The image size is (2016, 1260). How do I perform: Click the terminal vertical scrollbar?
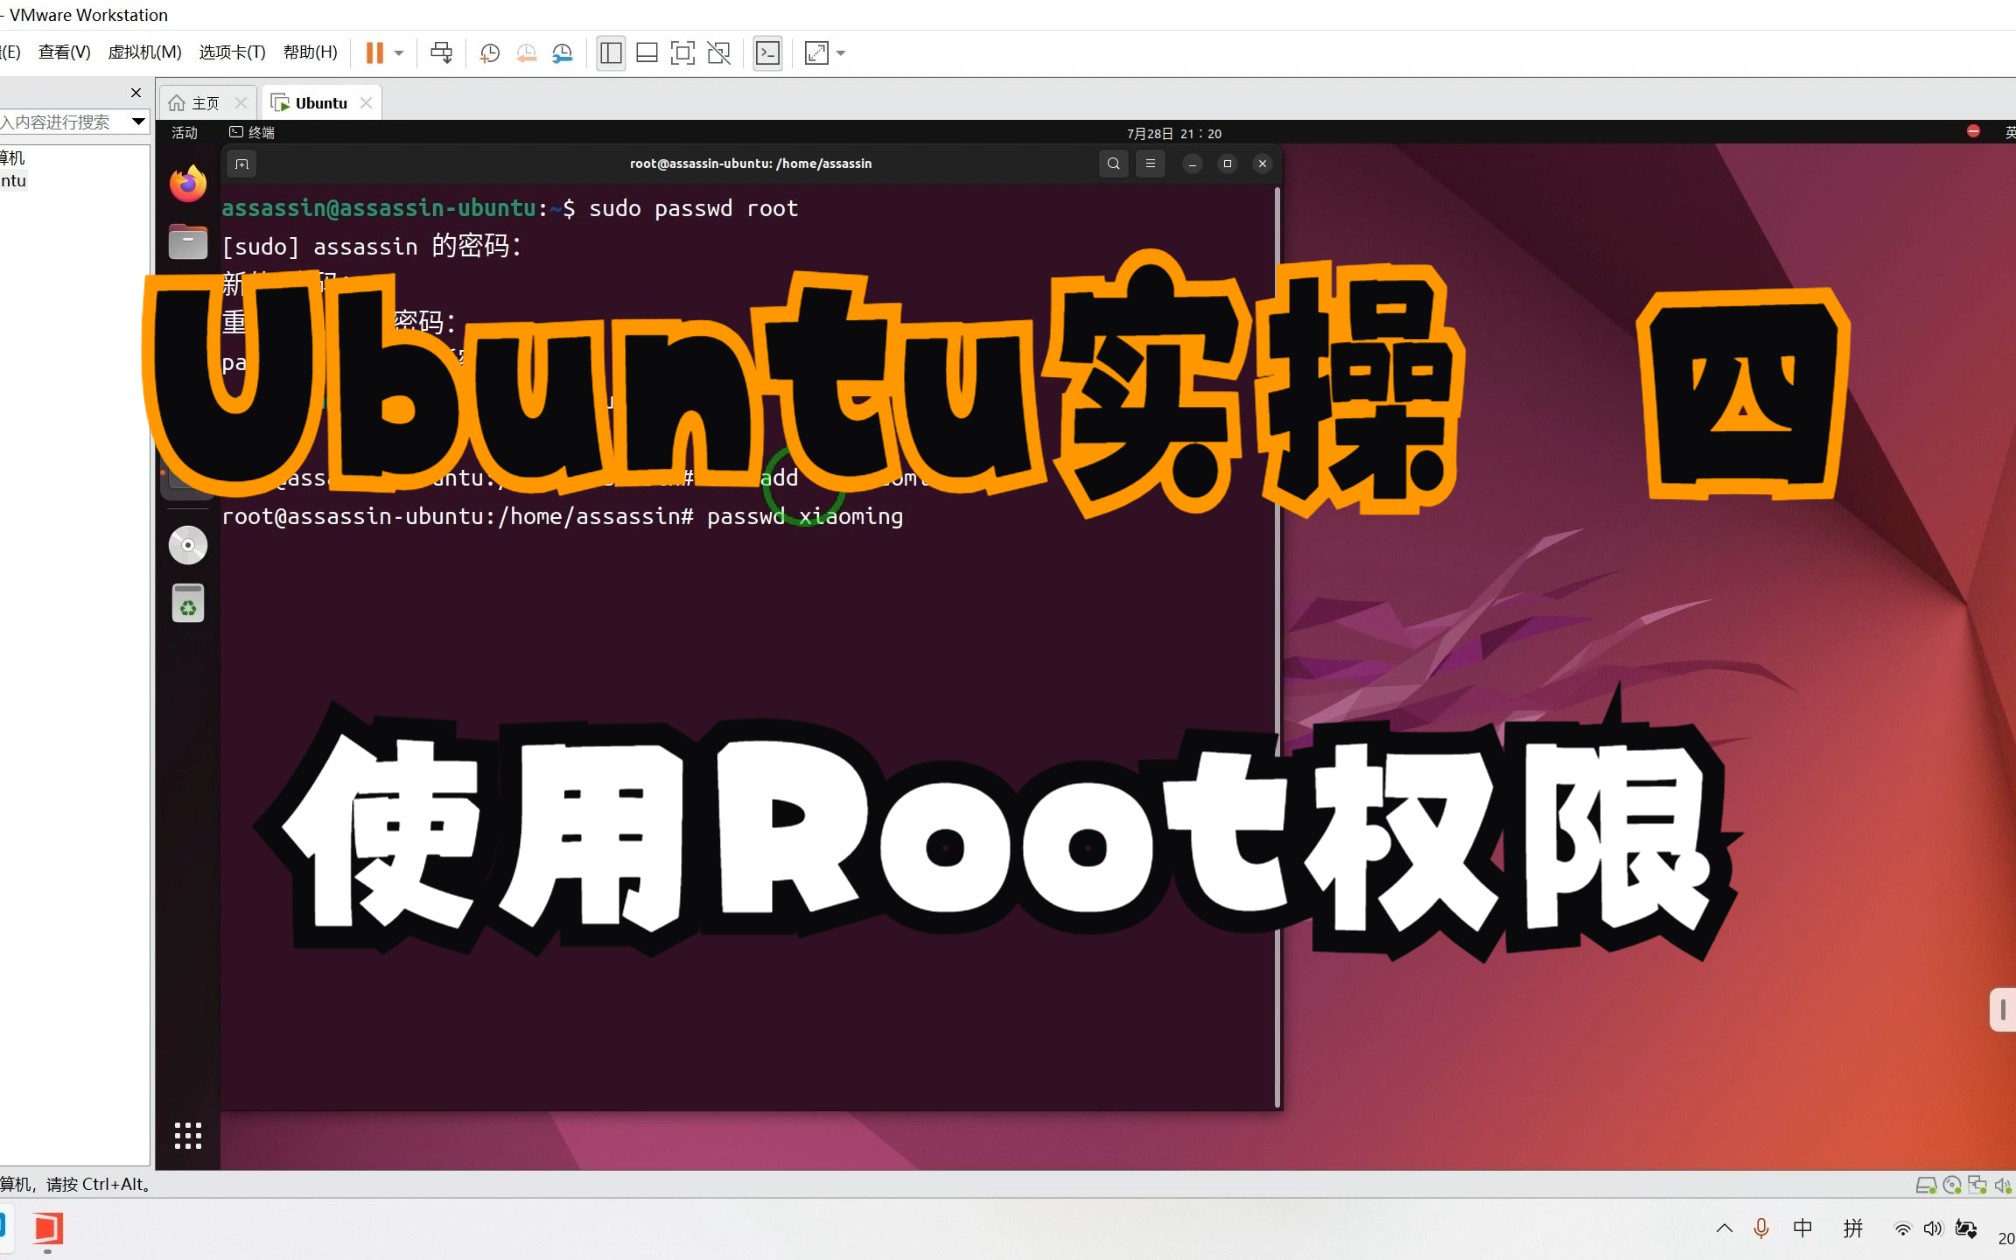click(1277, 646)
